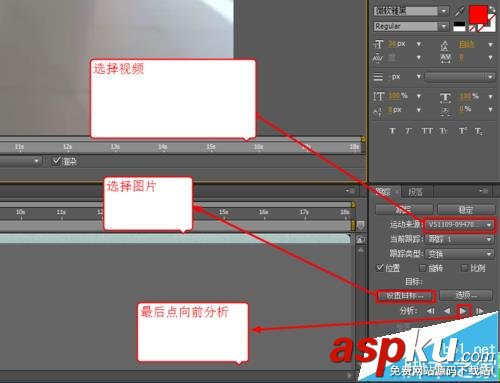Enable the 旋转 rotation checkbox
This screenshot has width=500, height=383.
coord(422,268)
